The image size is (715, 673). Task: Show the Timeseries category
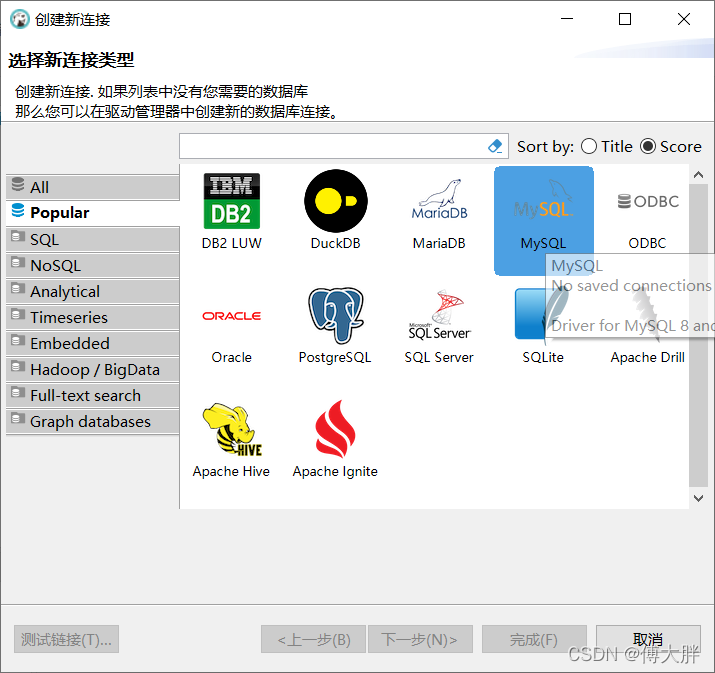tap(93, 317)
